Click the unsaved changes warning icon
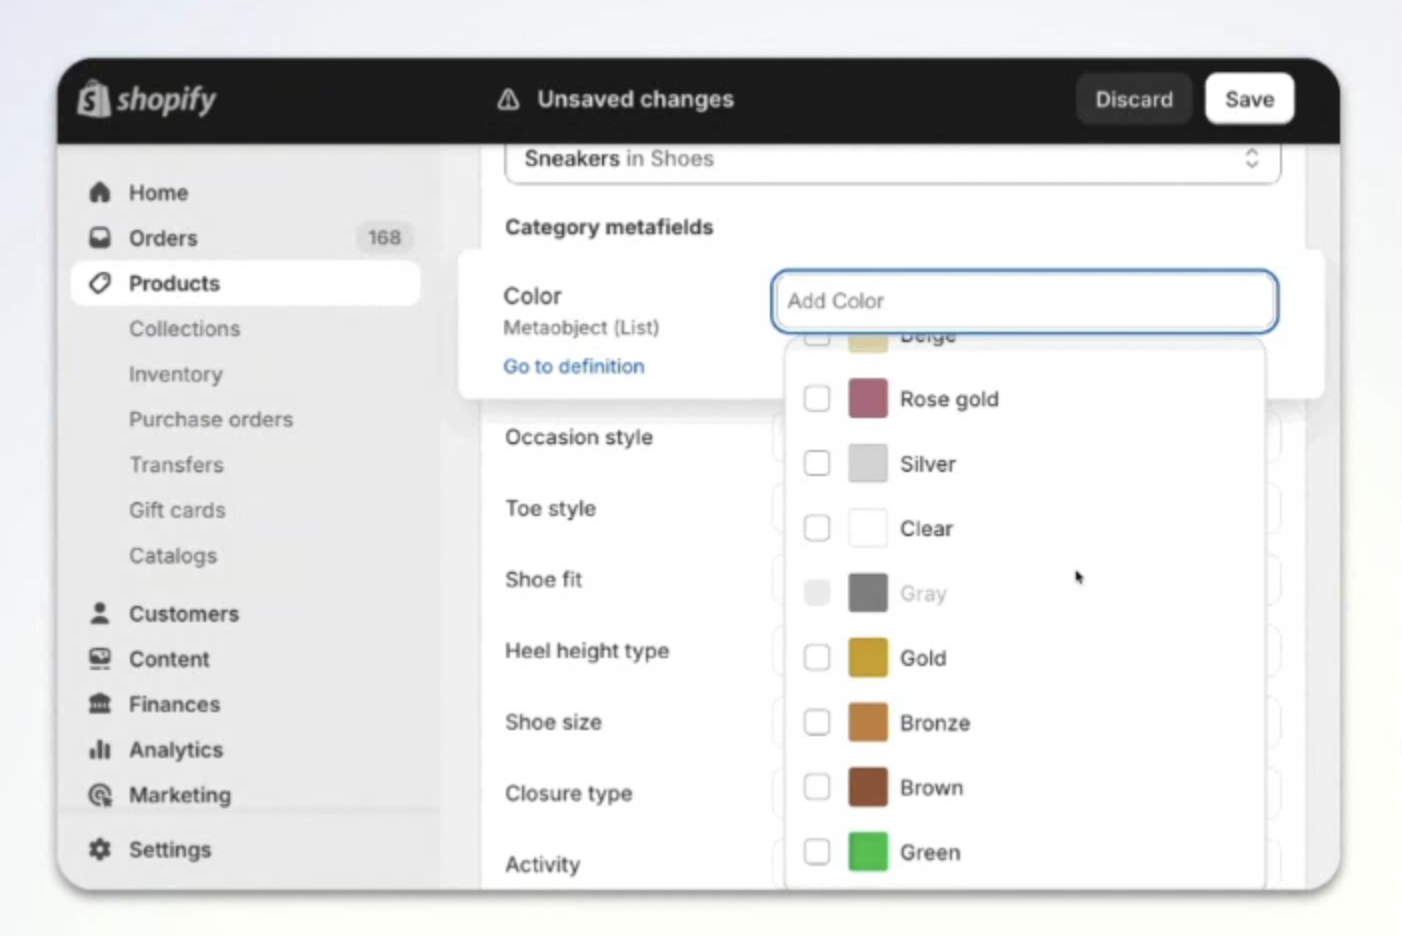 [x=509, y=99]
